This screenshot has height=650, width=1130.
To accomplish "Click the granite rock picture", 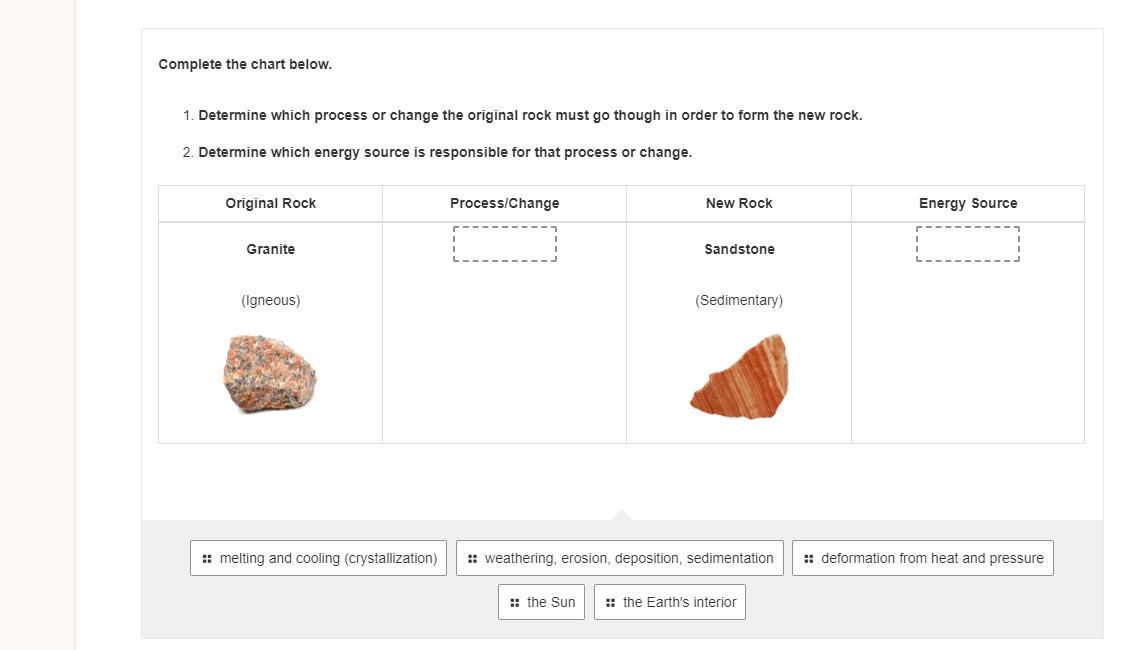I will click(270, 374).
